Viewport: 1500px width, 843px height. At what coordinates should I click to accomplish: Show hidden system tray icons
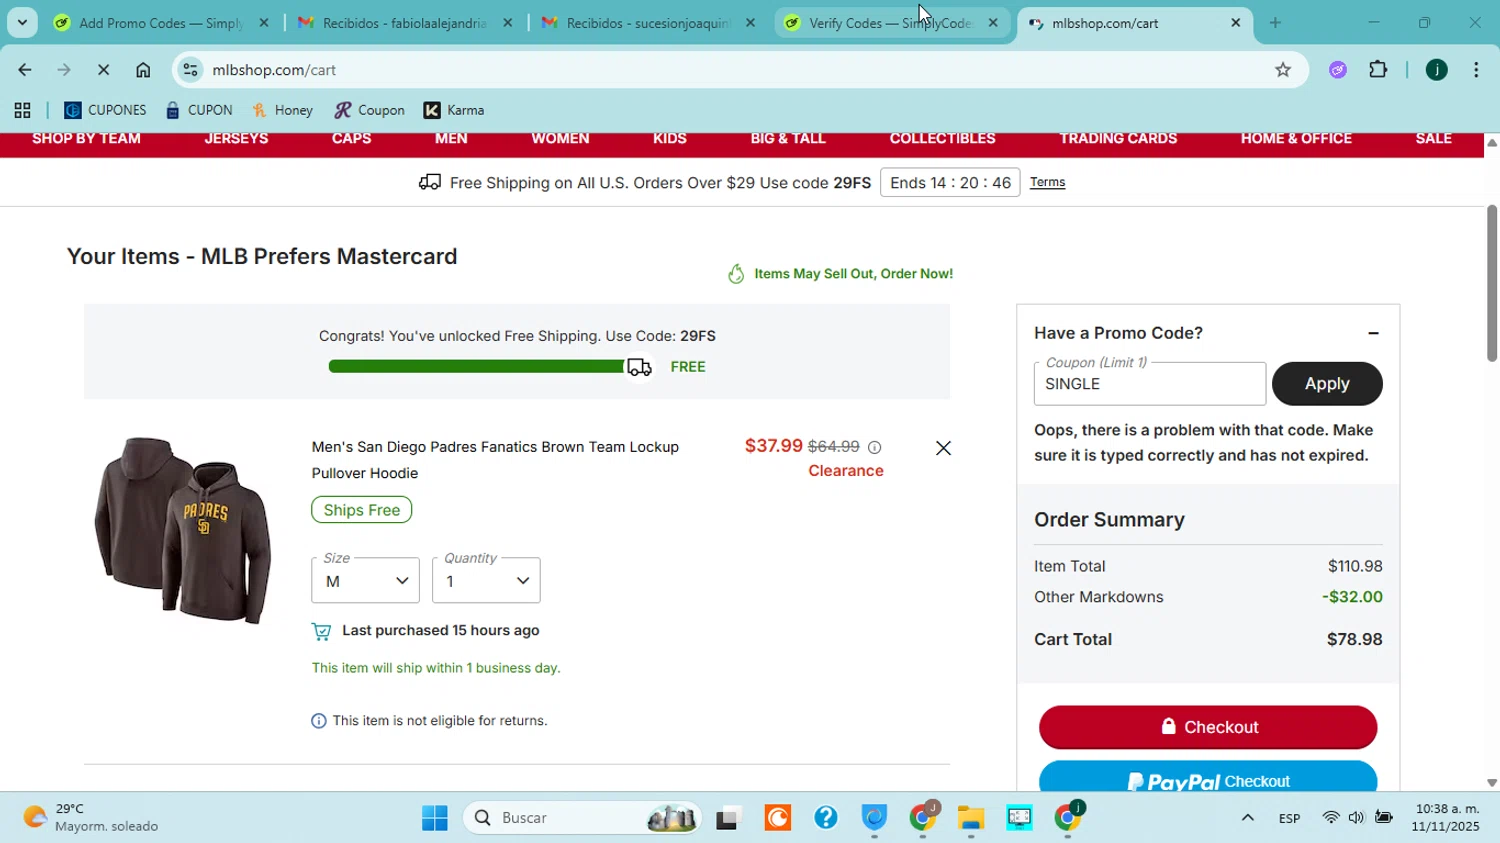click(x=1247, y=818)
